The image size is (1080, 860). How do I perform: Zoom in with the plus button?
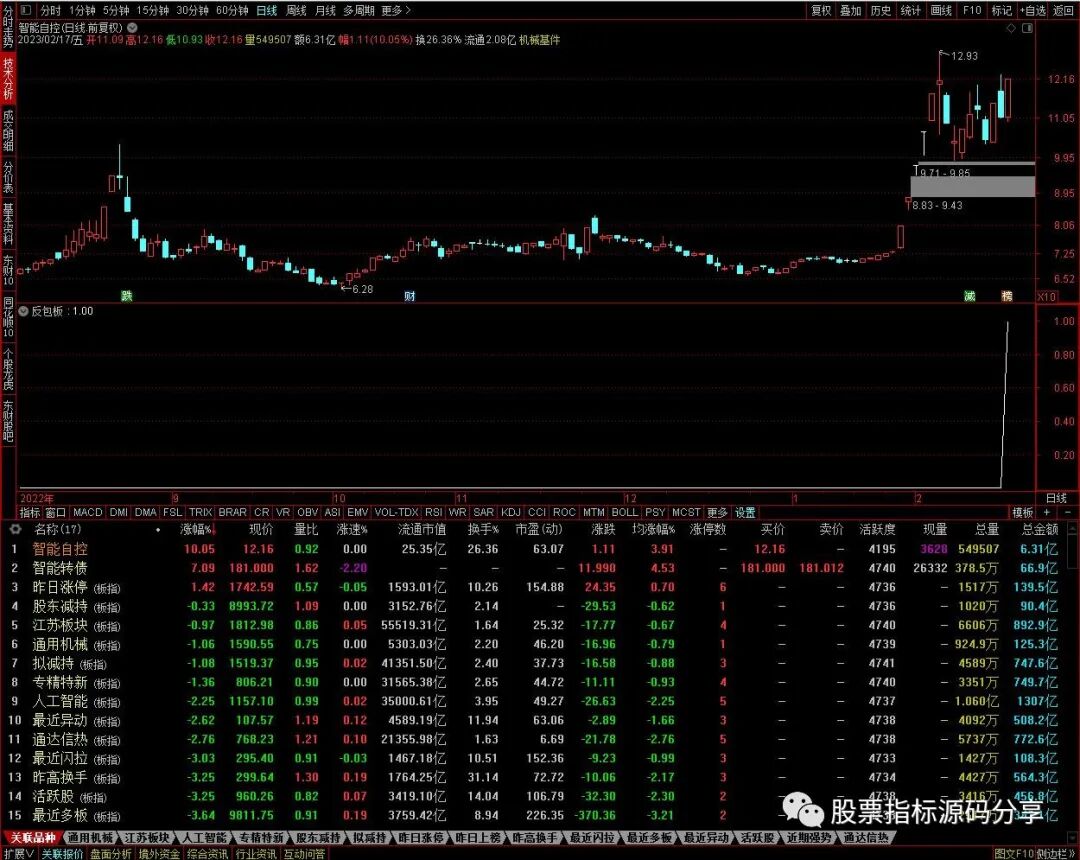tap(1046, 512)
